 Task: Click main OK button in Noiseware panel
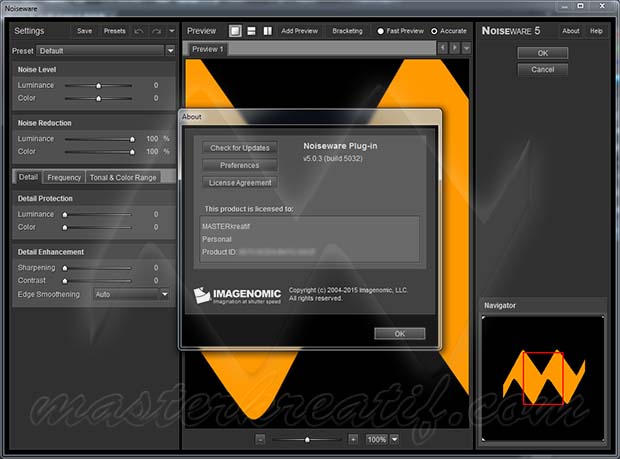click(542, 53)
